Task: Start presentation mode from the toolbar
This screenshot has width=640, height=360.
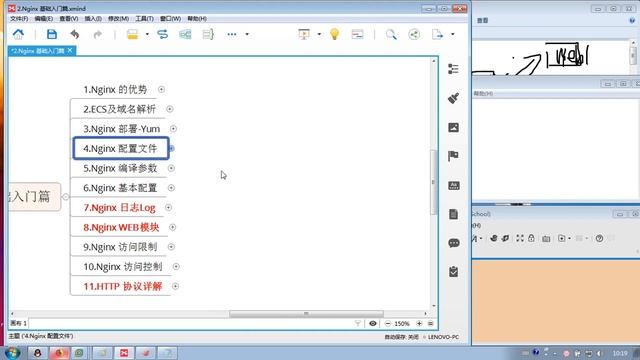Action: (304, 34)
